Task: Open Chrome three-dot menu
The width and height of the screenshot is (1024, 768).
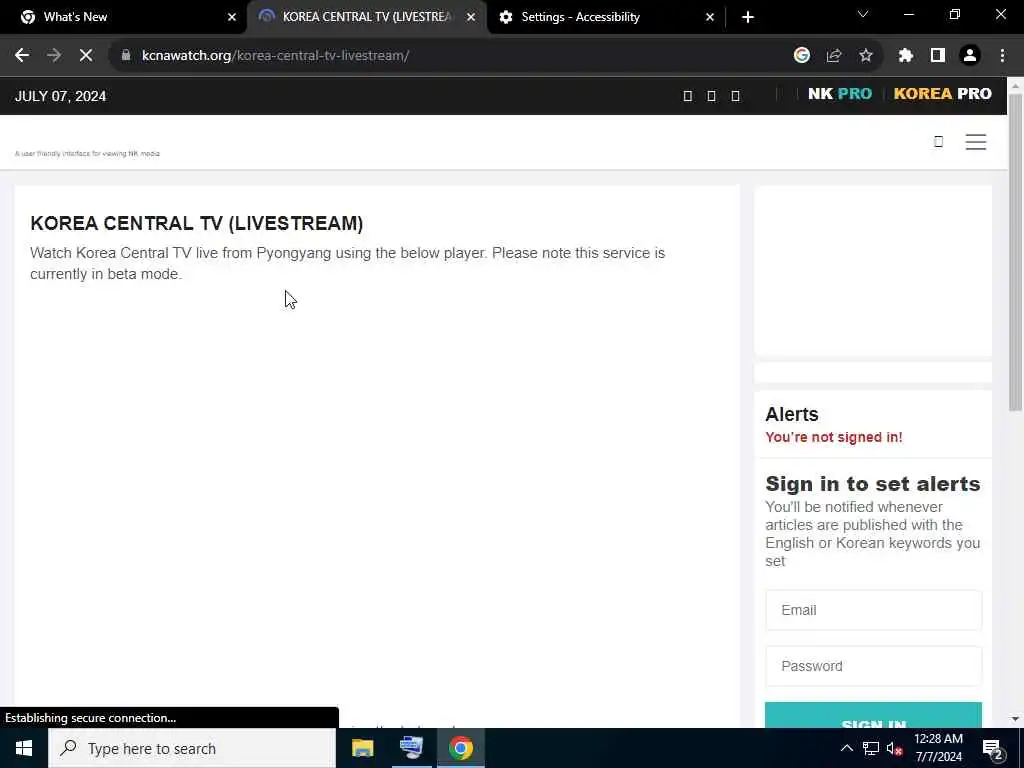Action: pos(1002,56)
